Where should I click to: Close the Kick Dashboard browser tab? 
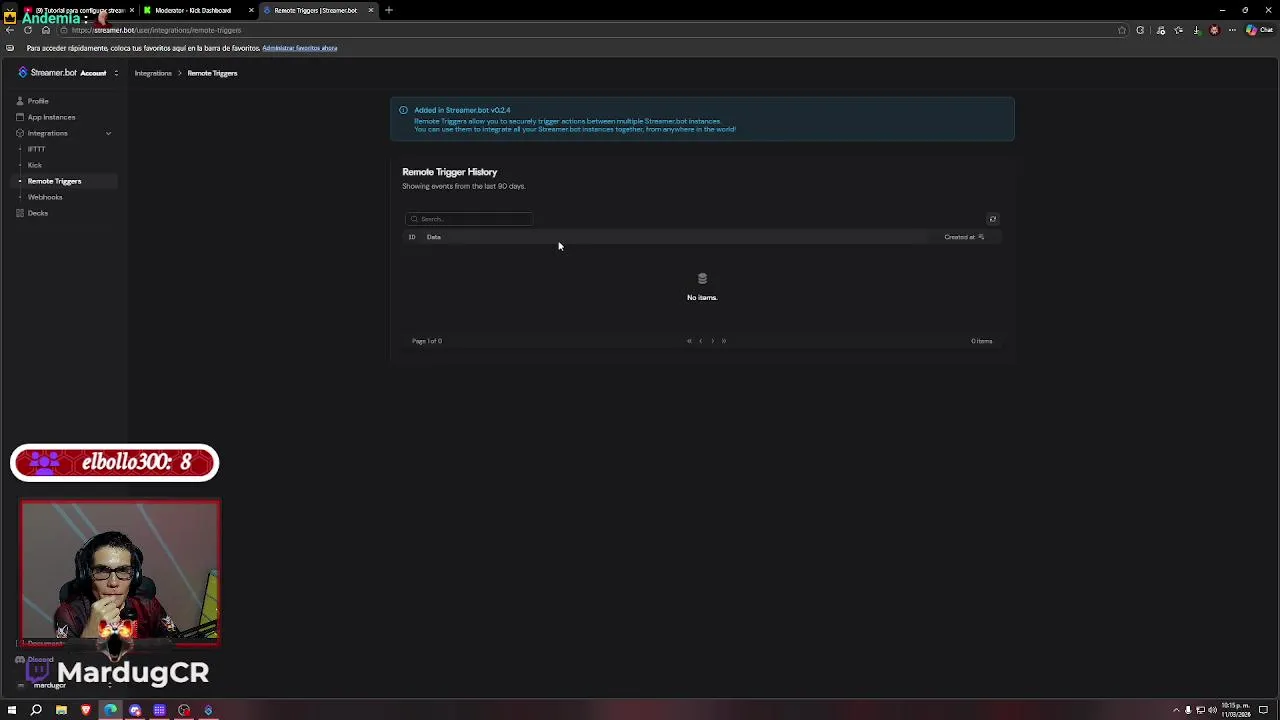[x=251, y=10]
